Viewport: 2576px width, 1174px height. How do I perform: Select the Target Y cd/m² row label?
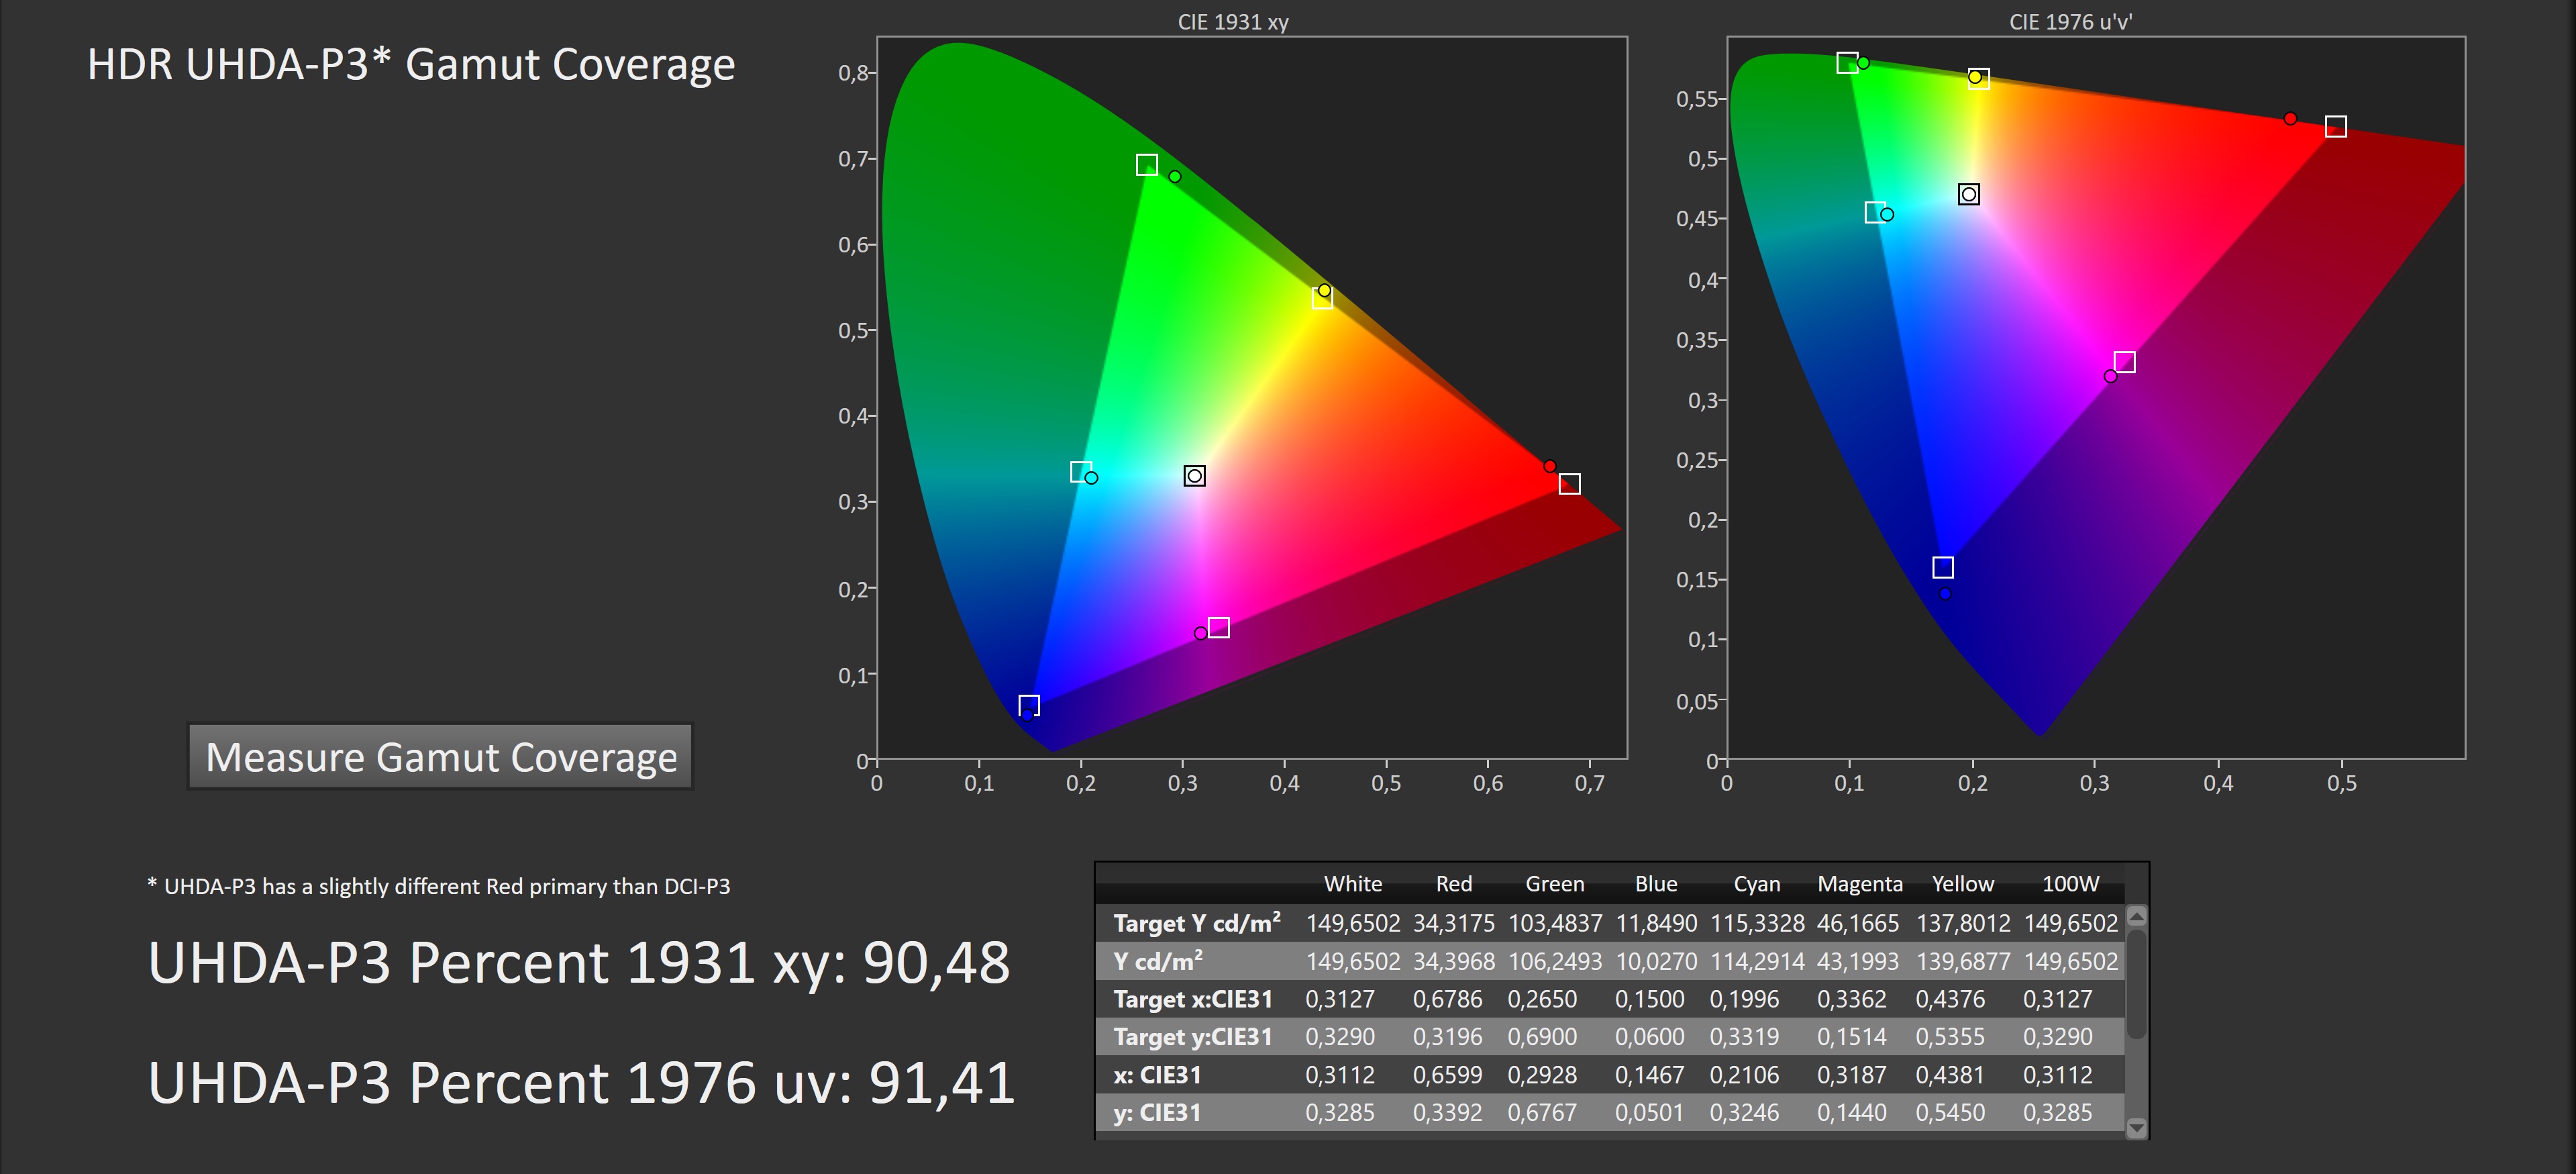click(1196, 923)
